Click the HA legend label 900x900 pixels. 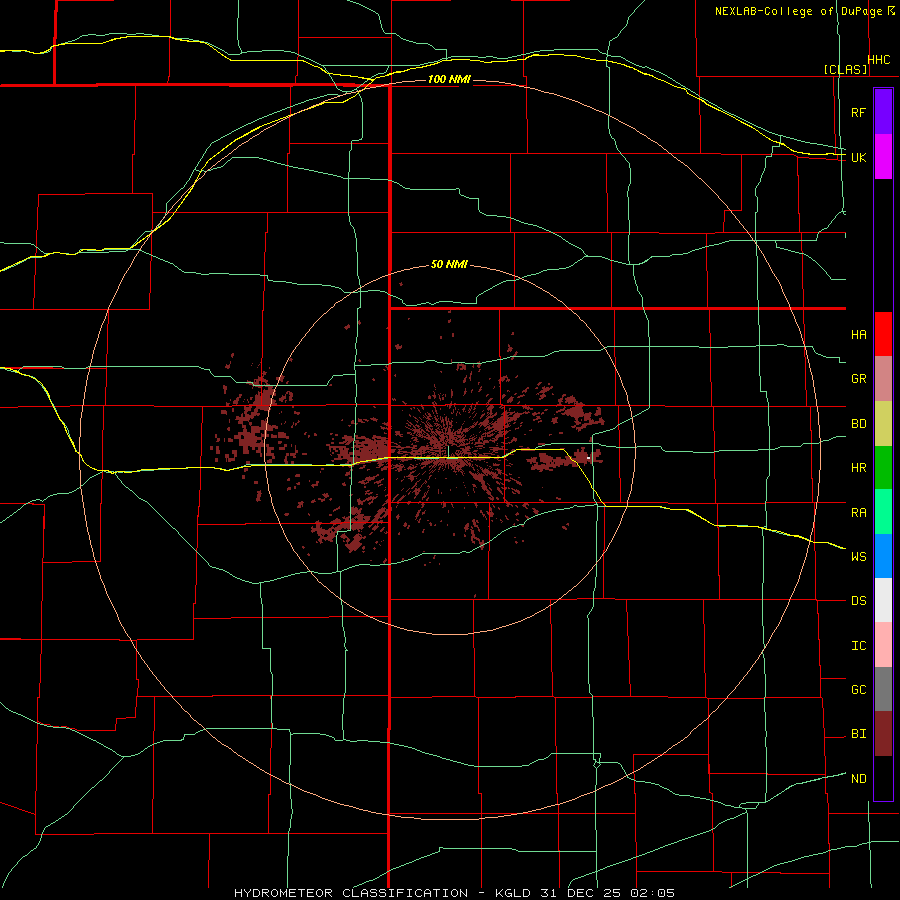tap(858, 334)
